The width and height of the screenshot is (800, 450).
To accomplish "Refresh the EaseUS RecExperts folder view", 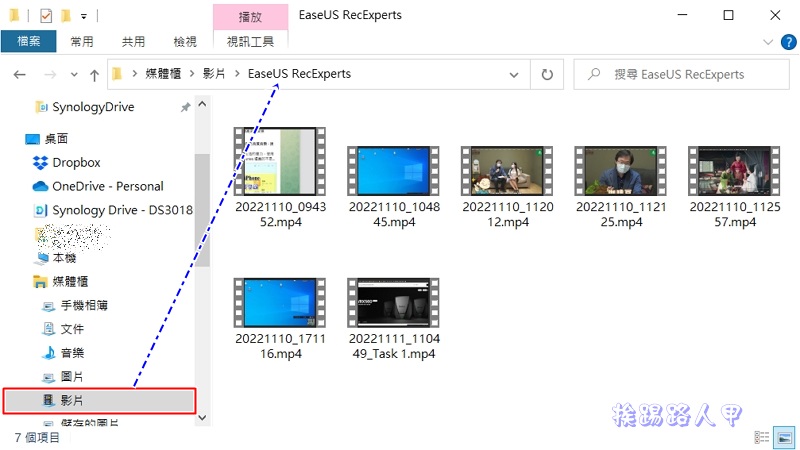I will click(x=546, y=75).
